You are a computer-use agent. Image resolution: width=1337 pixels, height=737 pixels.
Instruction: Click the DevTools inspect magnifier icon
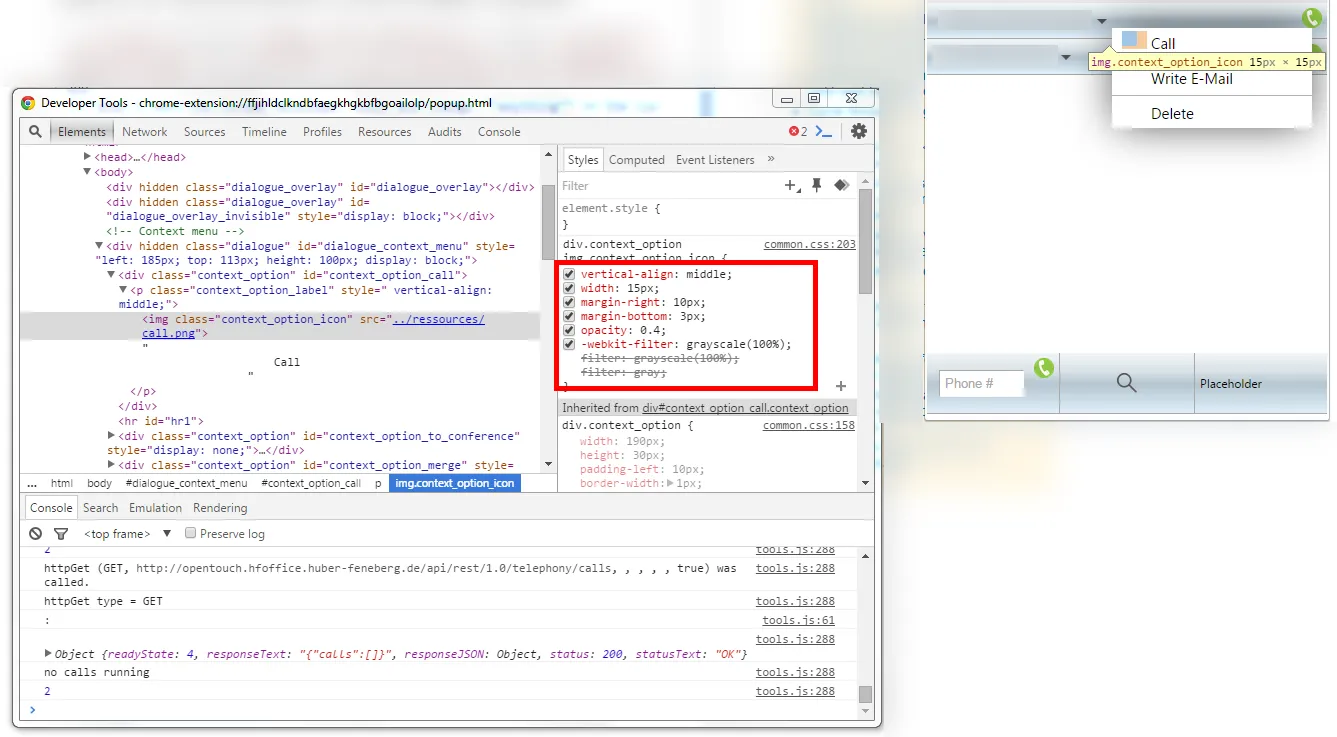[35, 131]
